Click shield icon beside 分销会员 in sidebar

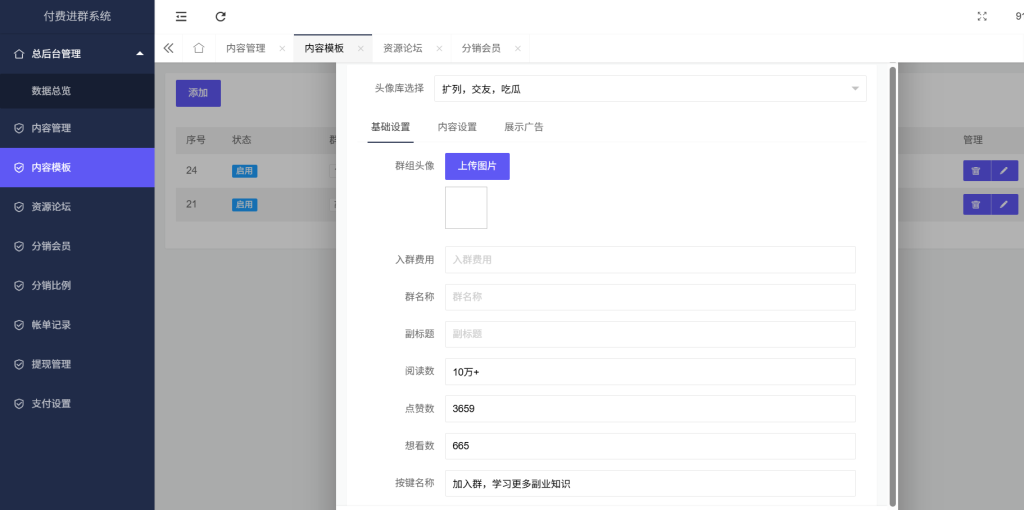[x=19, y=246]
